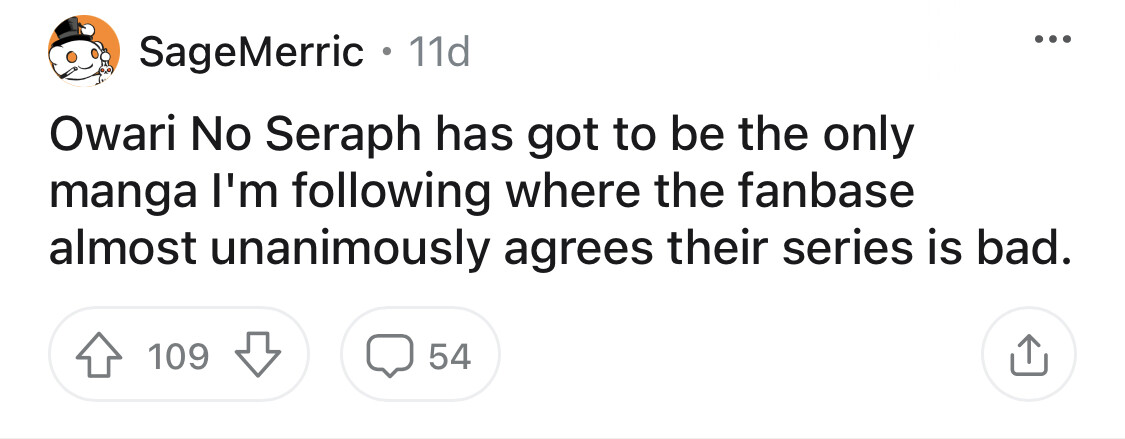Open SageMerric's Snoo avatar
Screen dimensions: 1125x439
(84, 50)
